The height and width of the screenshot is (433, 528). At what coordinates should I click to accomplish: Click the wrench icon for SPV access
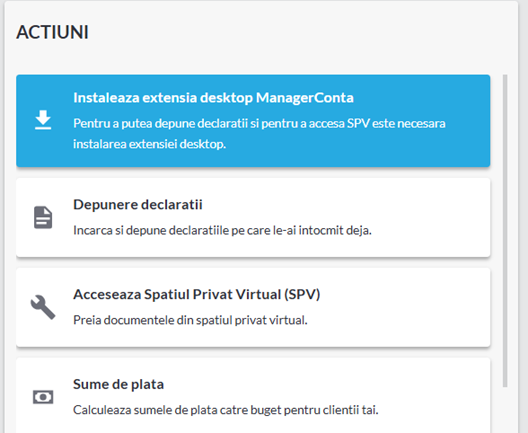click(x=43, y=307)
